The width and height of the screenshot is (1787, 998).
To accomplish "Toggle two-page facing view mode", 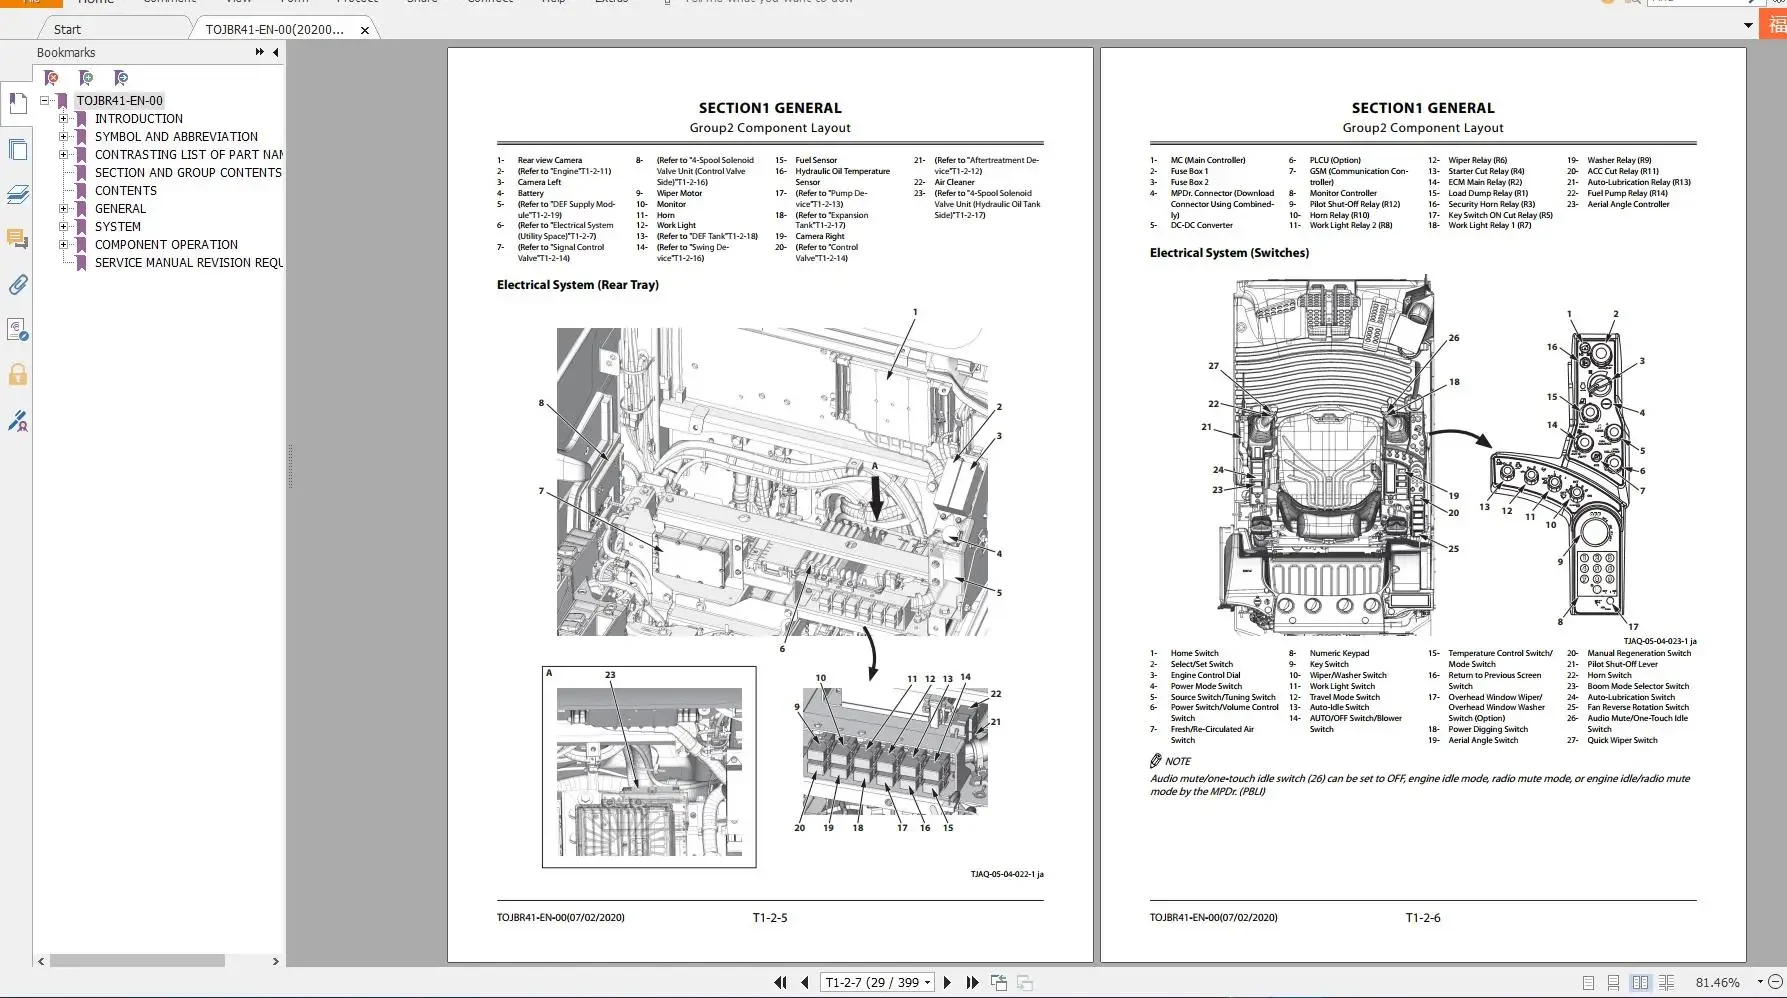I will coord(1640,983).
